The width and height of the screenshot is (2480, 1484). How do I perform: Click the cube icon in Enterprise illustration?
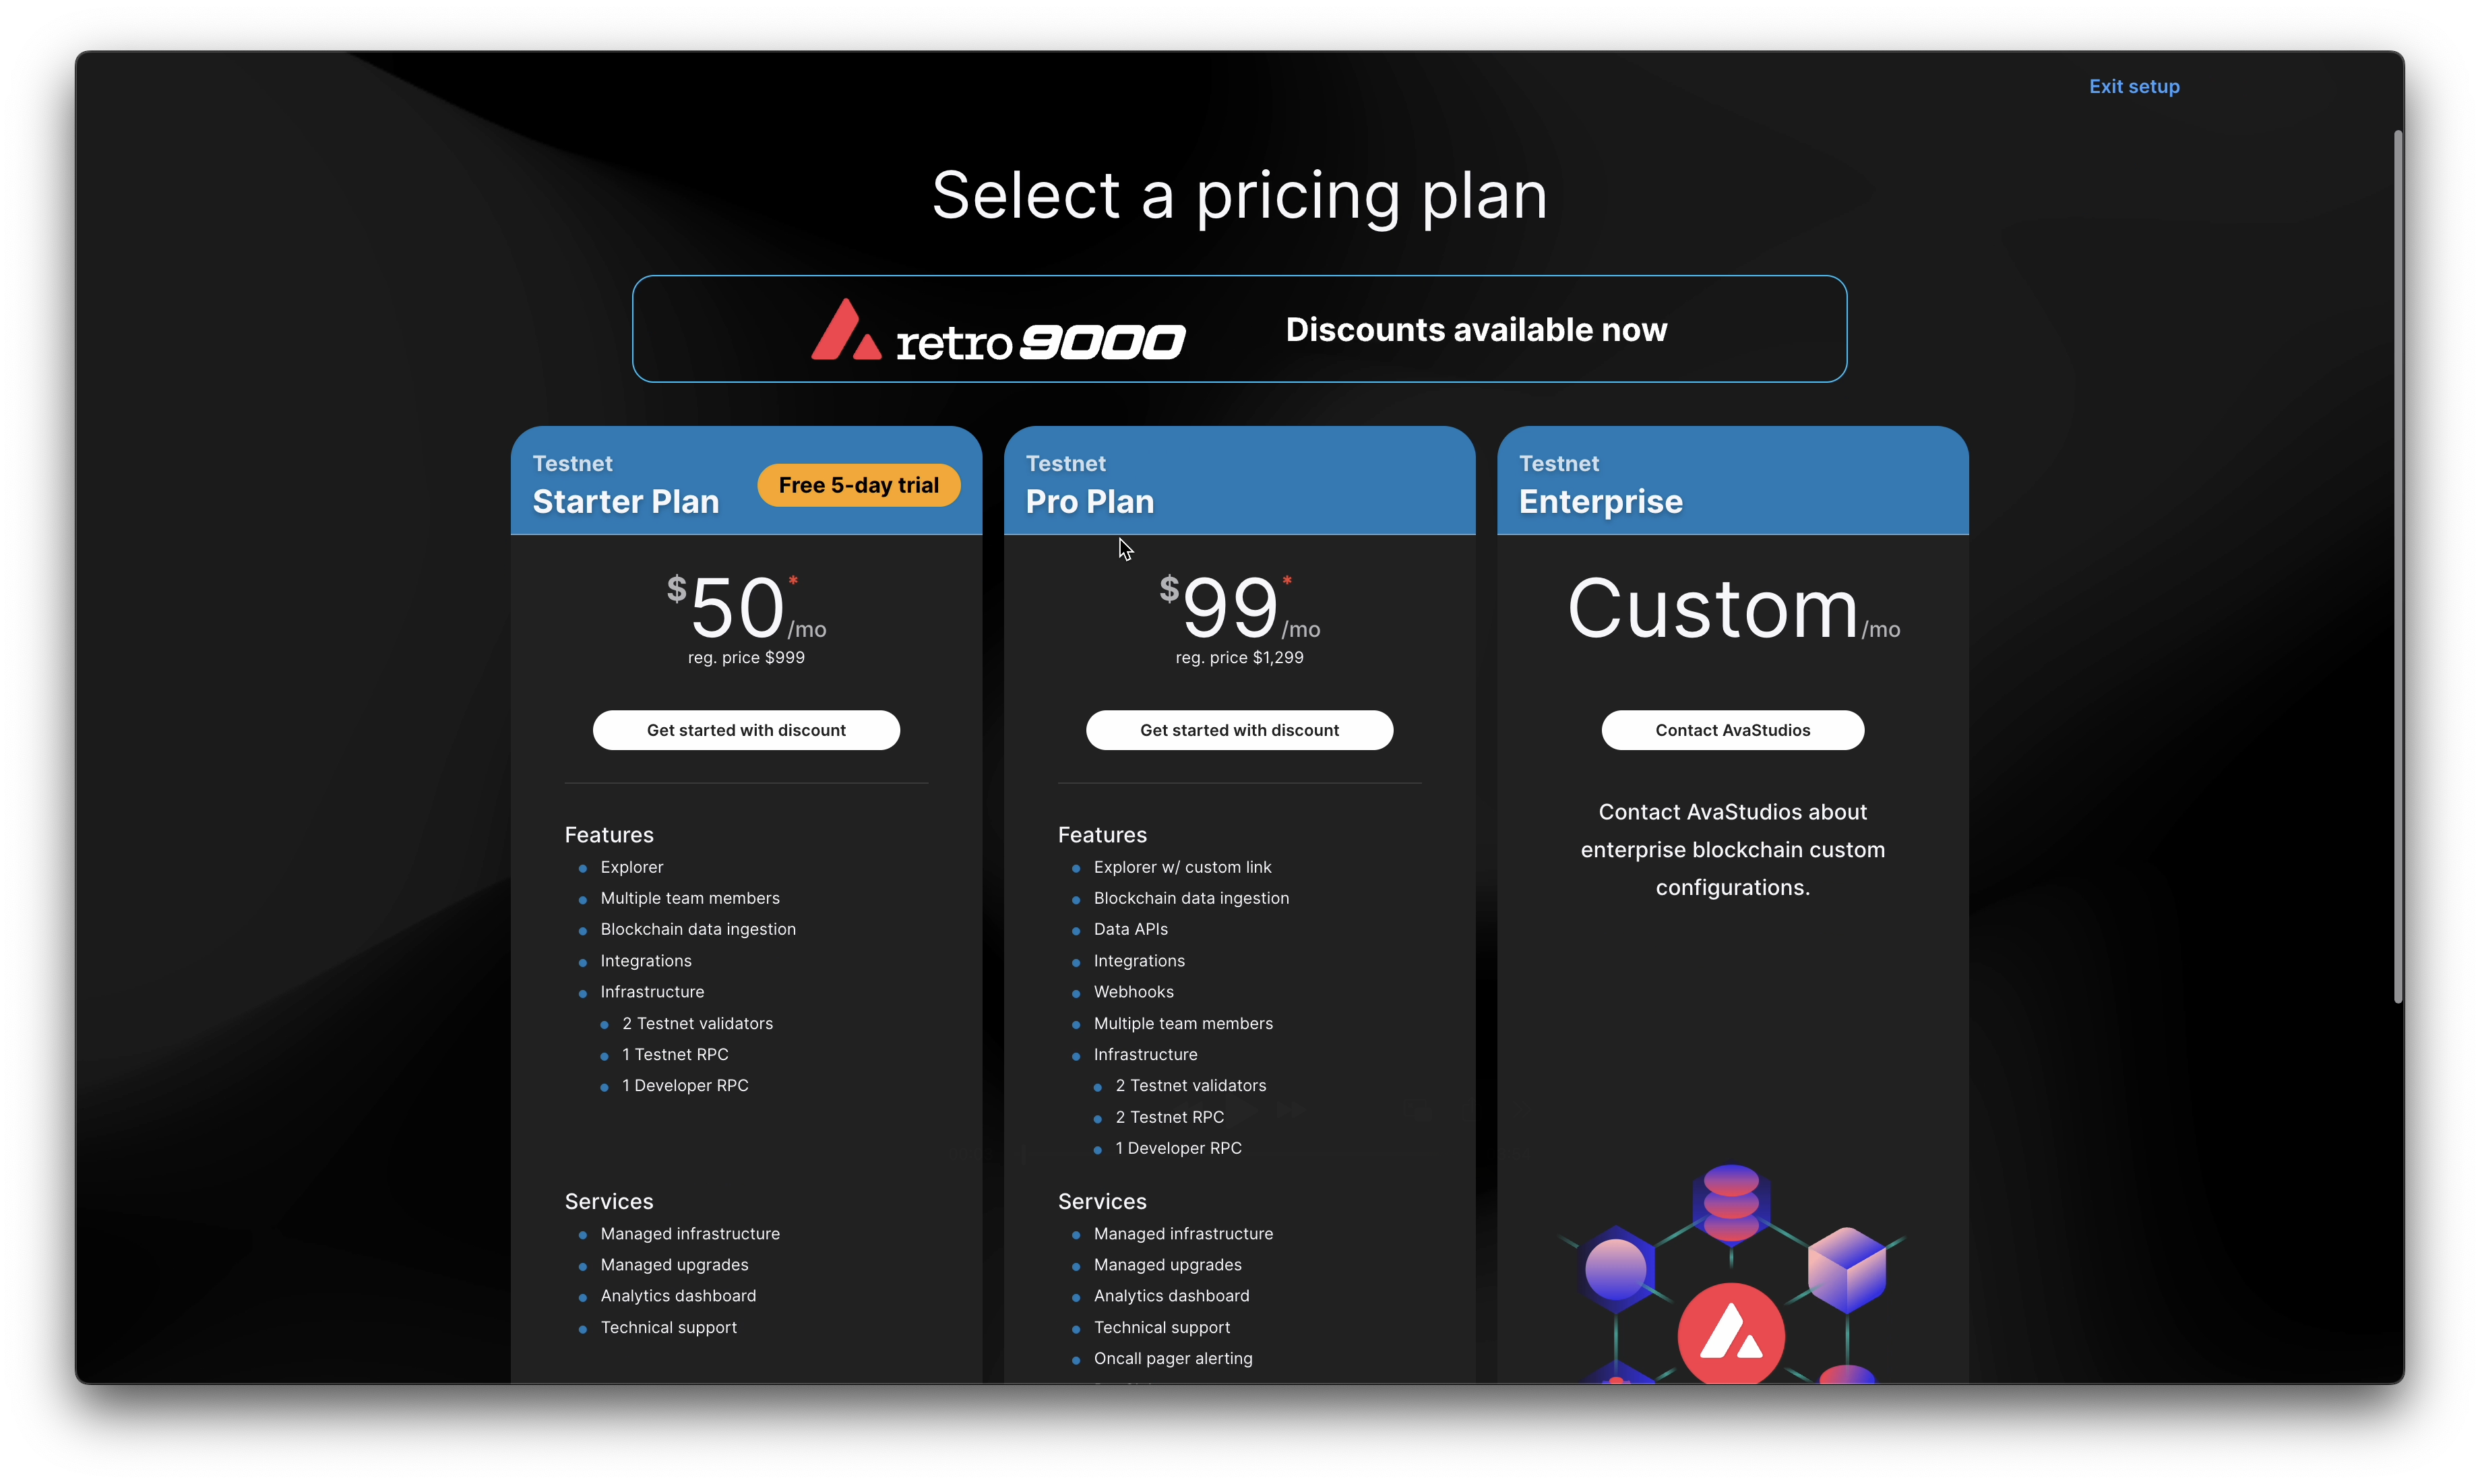1846,1268
